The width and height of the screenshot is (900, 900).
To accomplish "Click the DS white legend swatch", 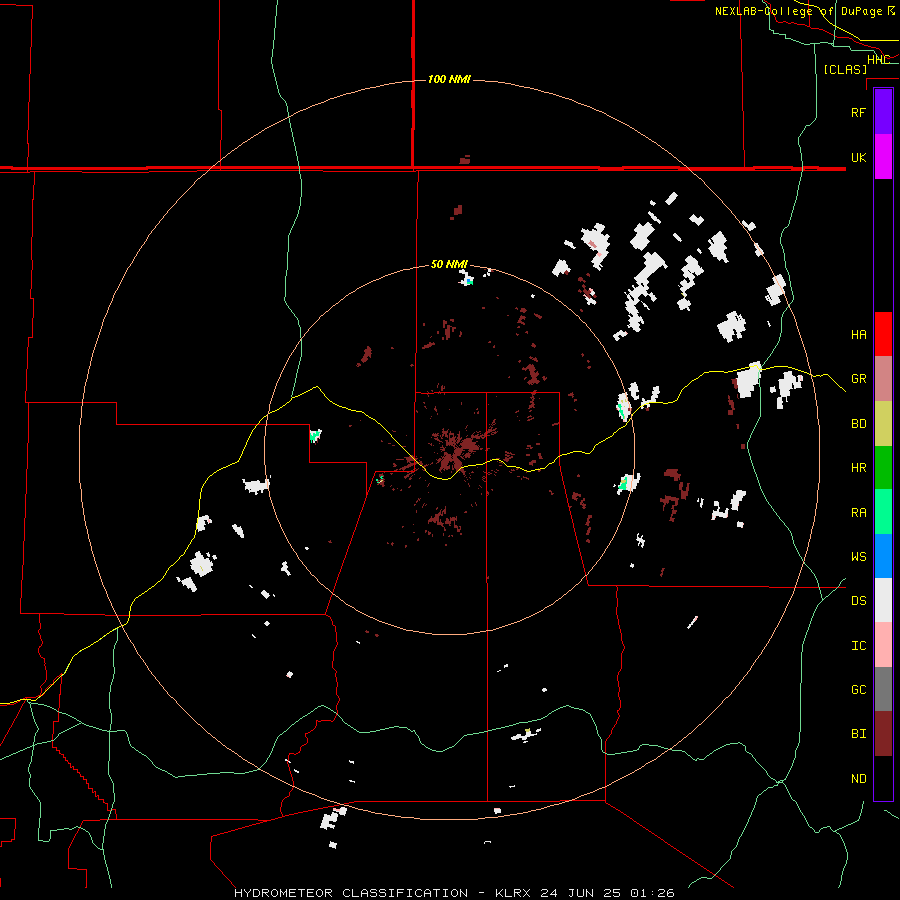I will pos(883,600).
